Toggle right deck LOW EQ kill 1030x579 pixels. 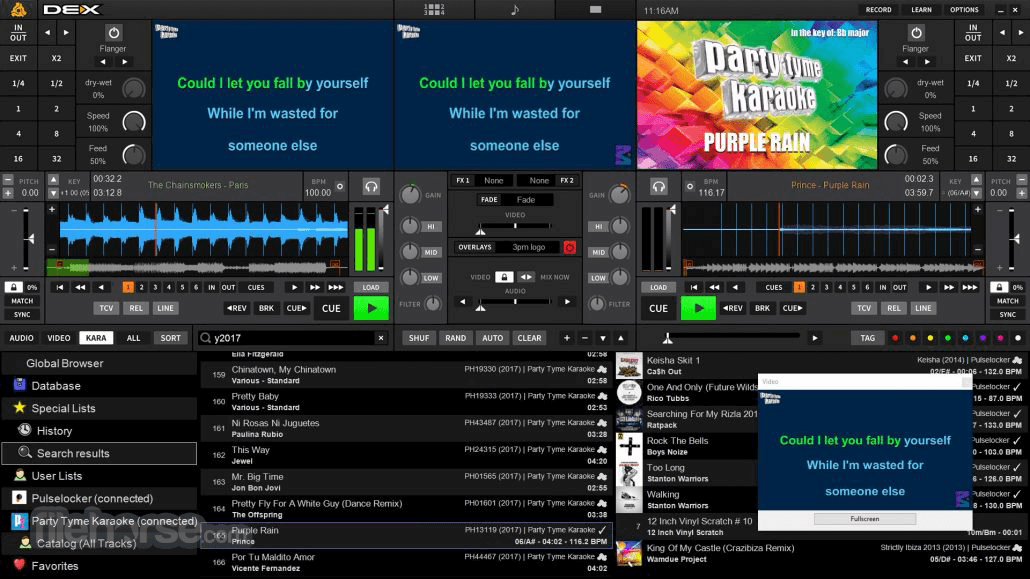click(598, 278)
